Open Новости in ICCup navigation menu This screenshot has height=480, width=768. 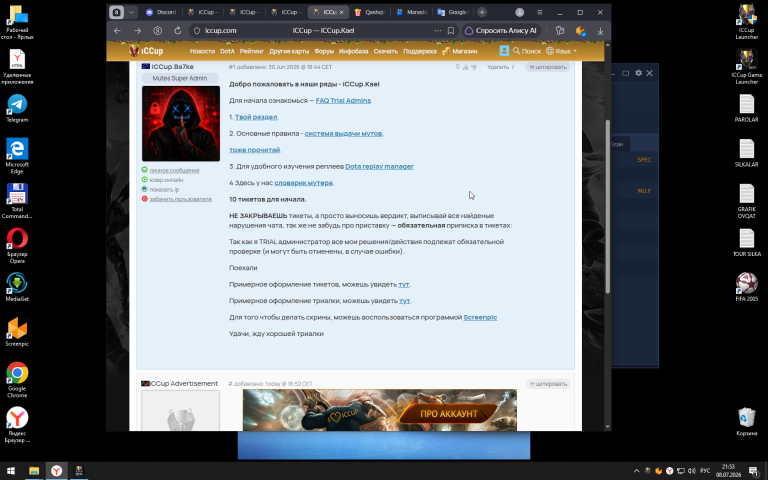click(202, 51)
